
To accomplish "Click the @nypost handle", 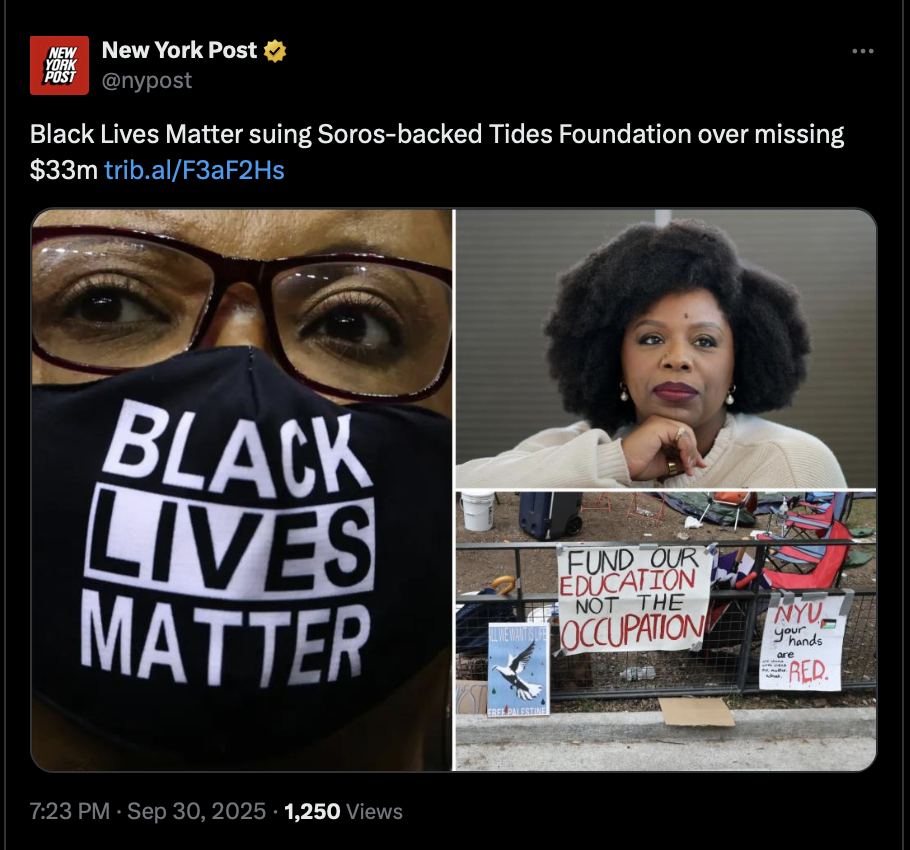I will click(147, 81).
